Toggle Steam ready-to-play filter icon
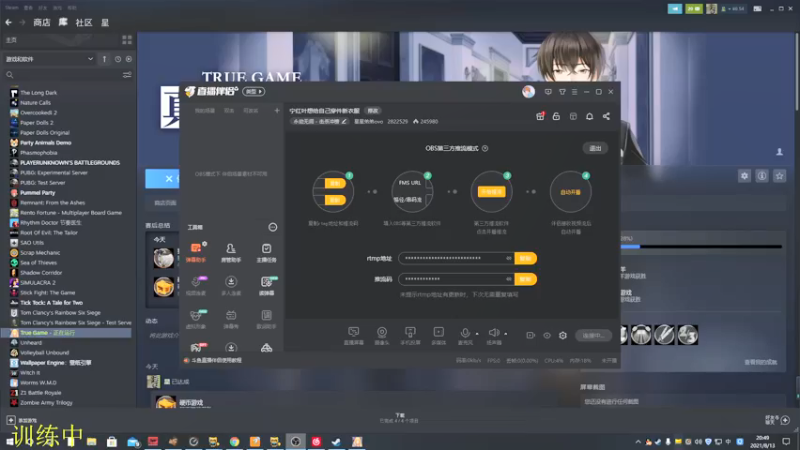Screen dimensions: 800x450 pyautogui.click(x=129, y=59)
